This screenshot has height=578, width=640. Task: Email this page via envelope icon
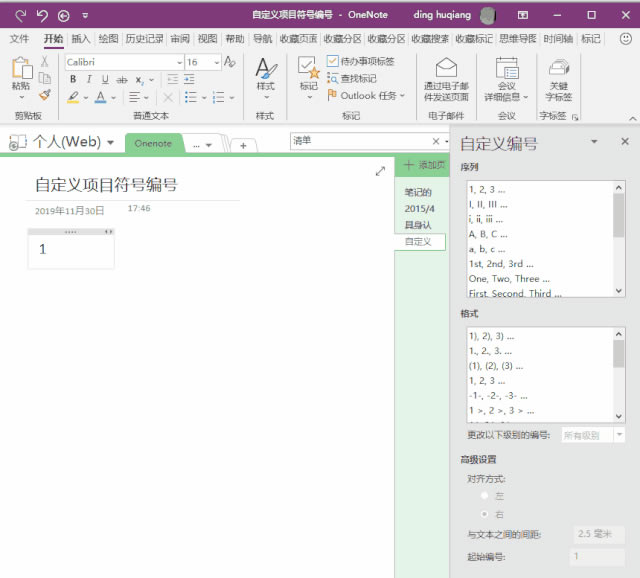pos(446,68)
